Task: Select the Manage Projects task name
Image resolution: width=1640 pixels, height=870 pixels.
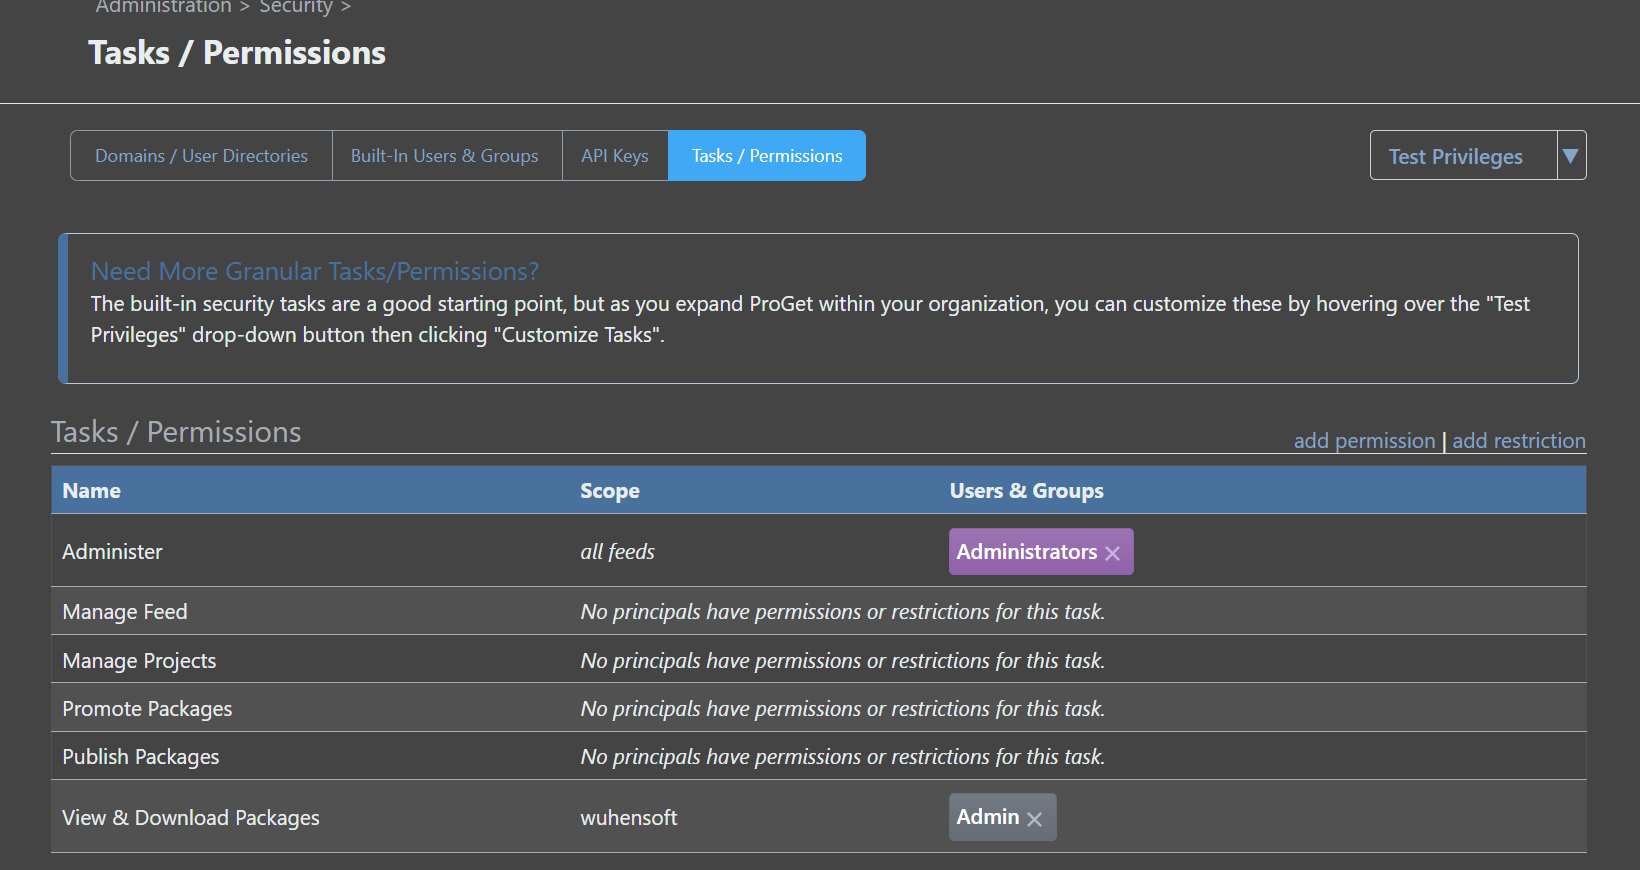Action: (139, 661)
